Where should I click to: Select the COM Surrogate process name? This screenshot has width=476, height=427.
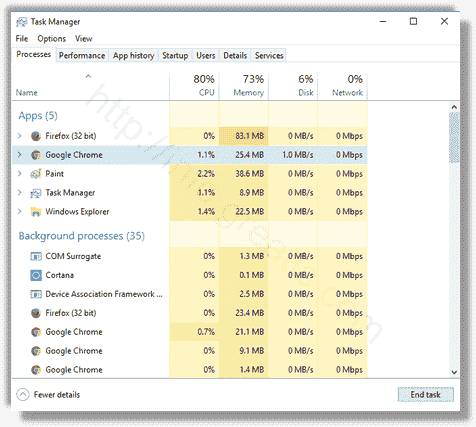[73, 256]
